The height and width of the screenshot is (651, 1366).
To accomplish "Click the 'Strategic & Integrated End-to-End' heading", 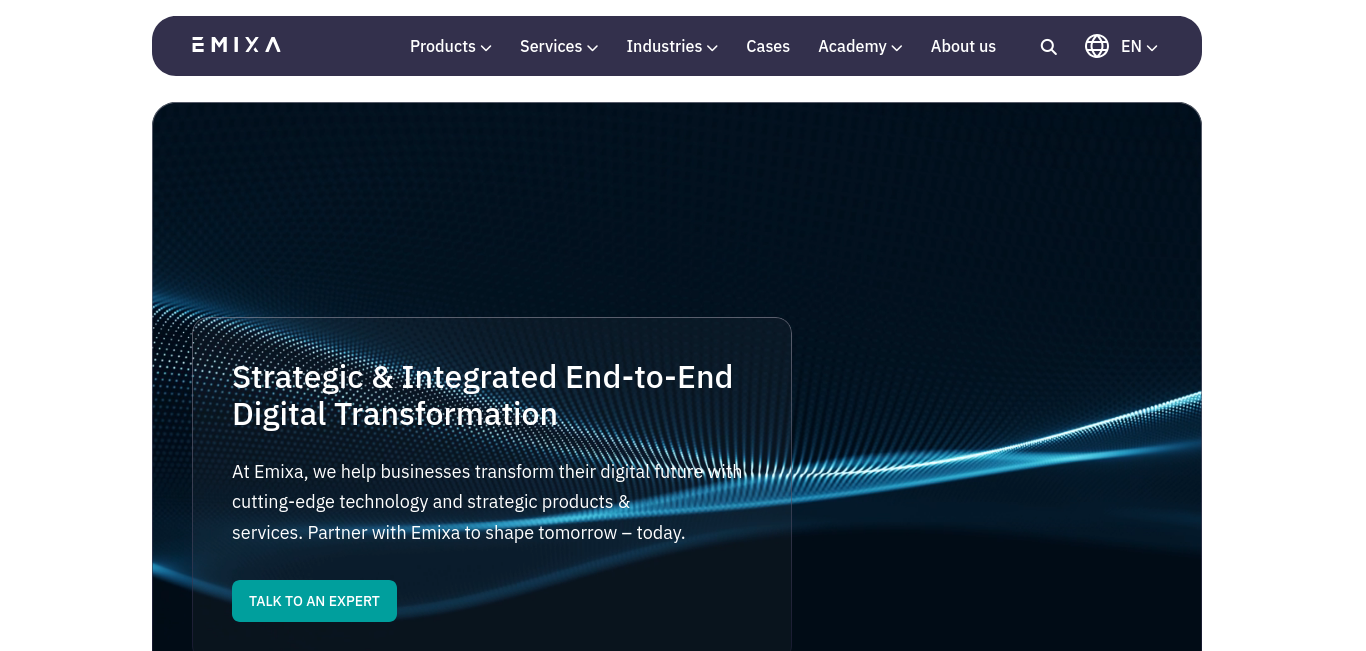I will [483, 395].
